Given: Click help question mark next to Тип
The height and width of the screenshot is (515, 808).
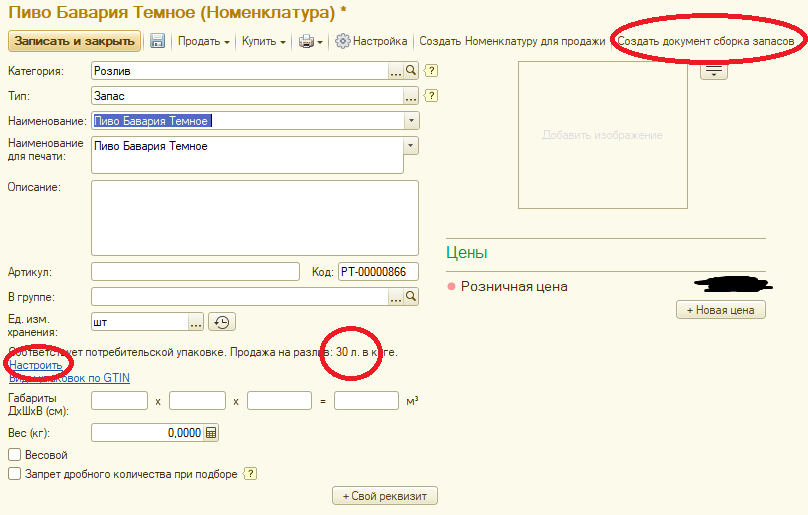Looking at the screenshot, I should tap(431, 96).
